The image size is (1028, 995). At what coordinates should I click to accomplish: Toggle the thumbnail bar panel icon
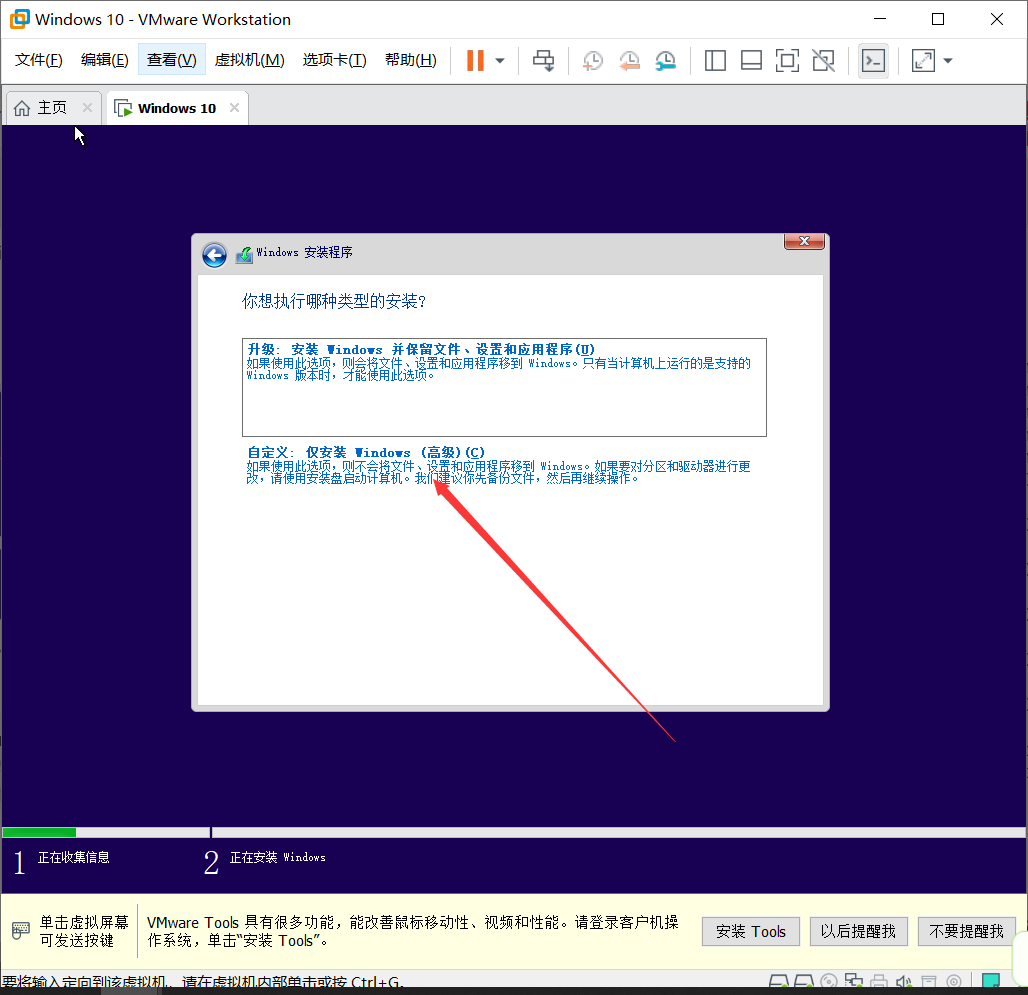[751, 61]
